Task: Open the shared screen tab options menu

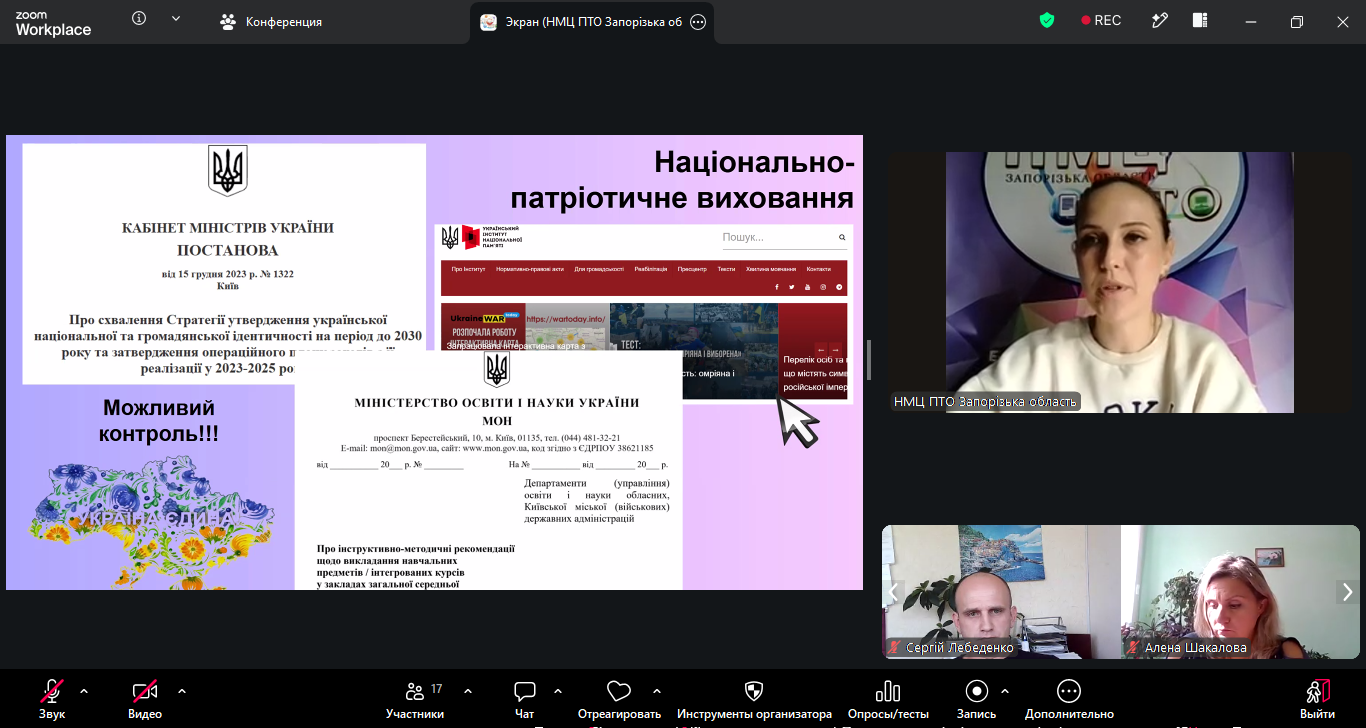Action: tap(698, 22)
